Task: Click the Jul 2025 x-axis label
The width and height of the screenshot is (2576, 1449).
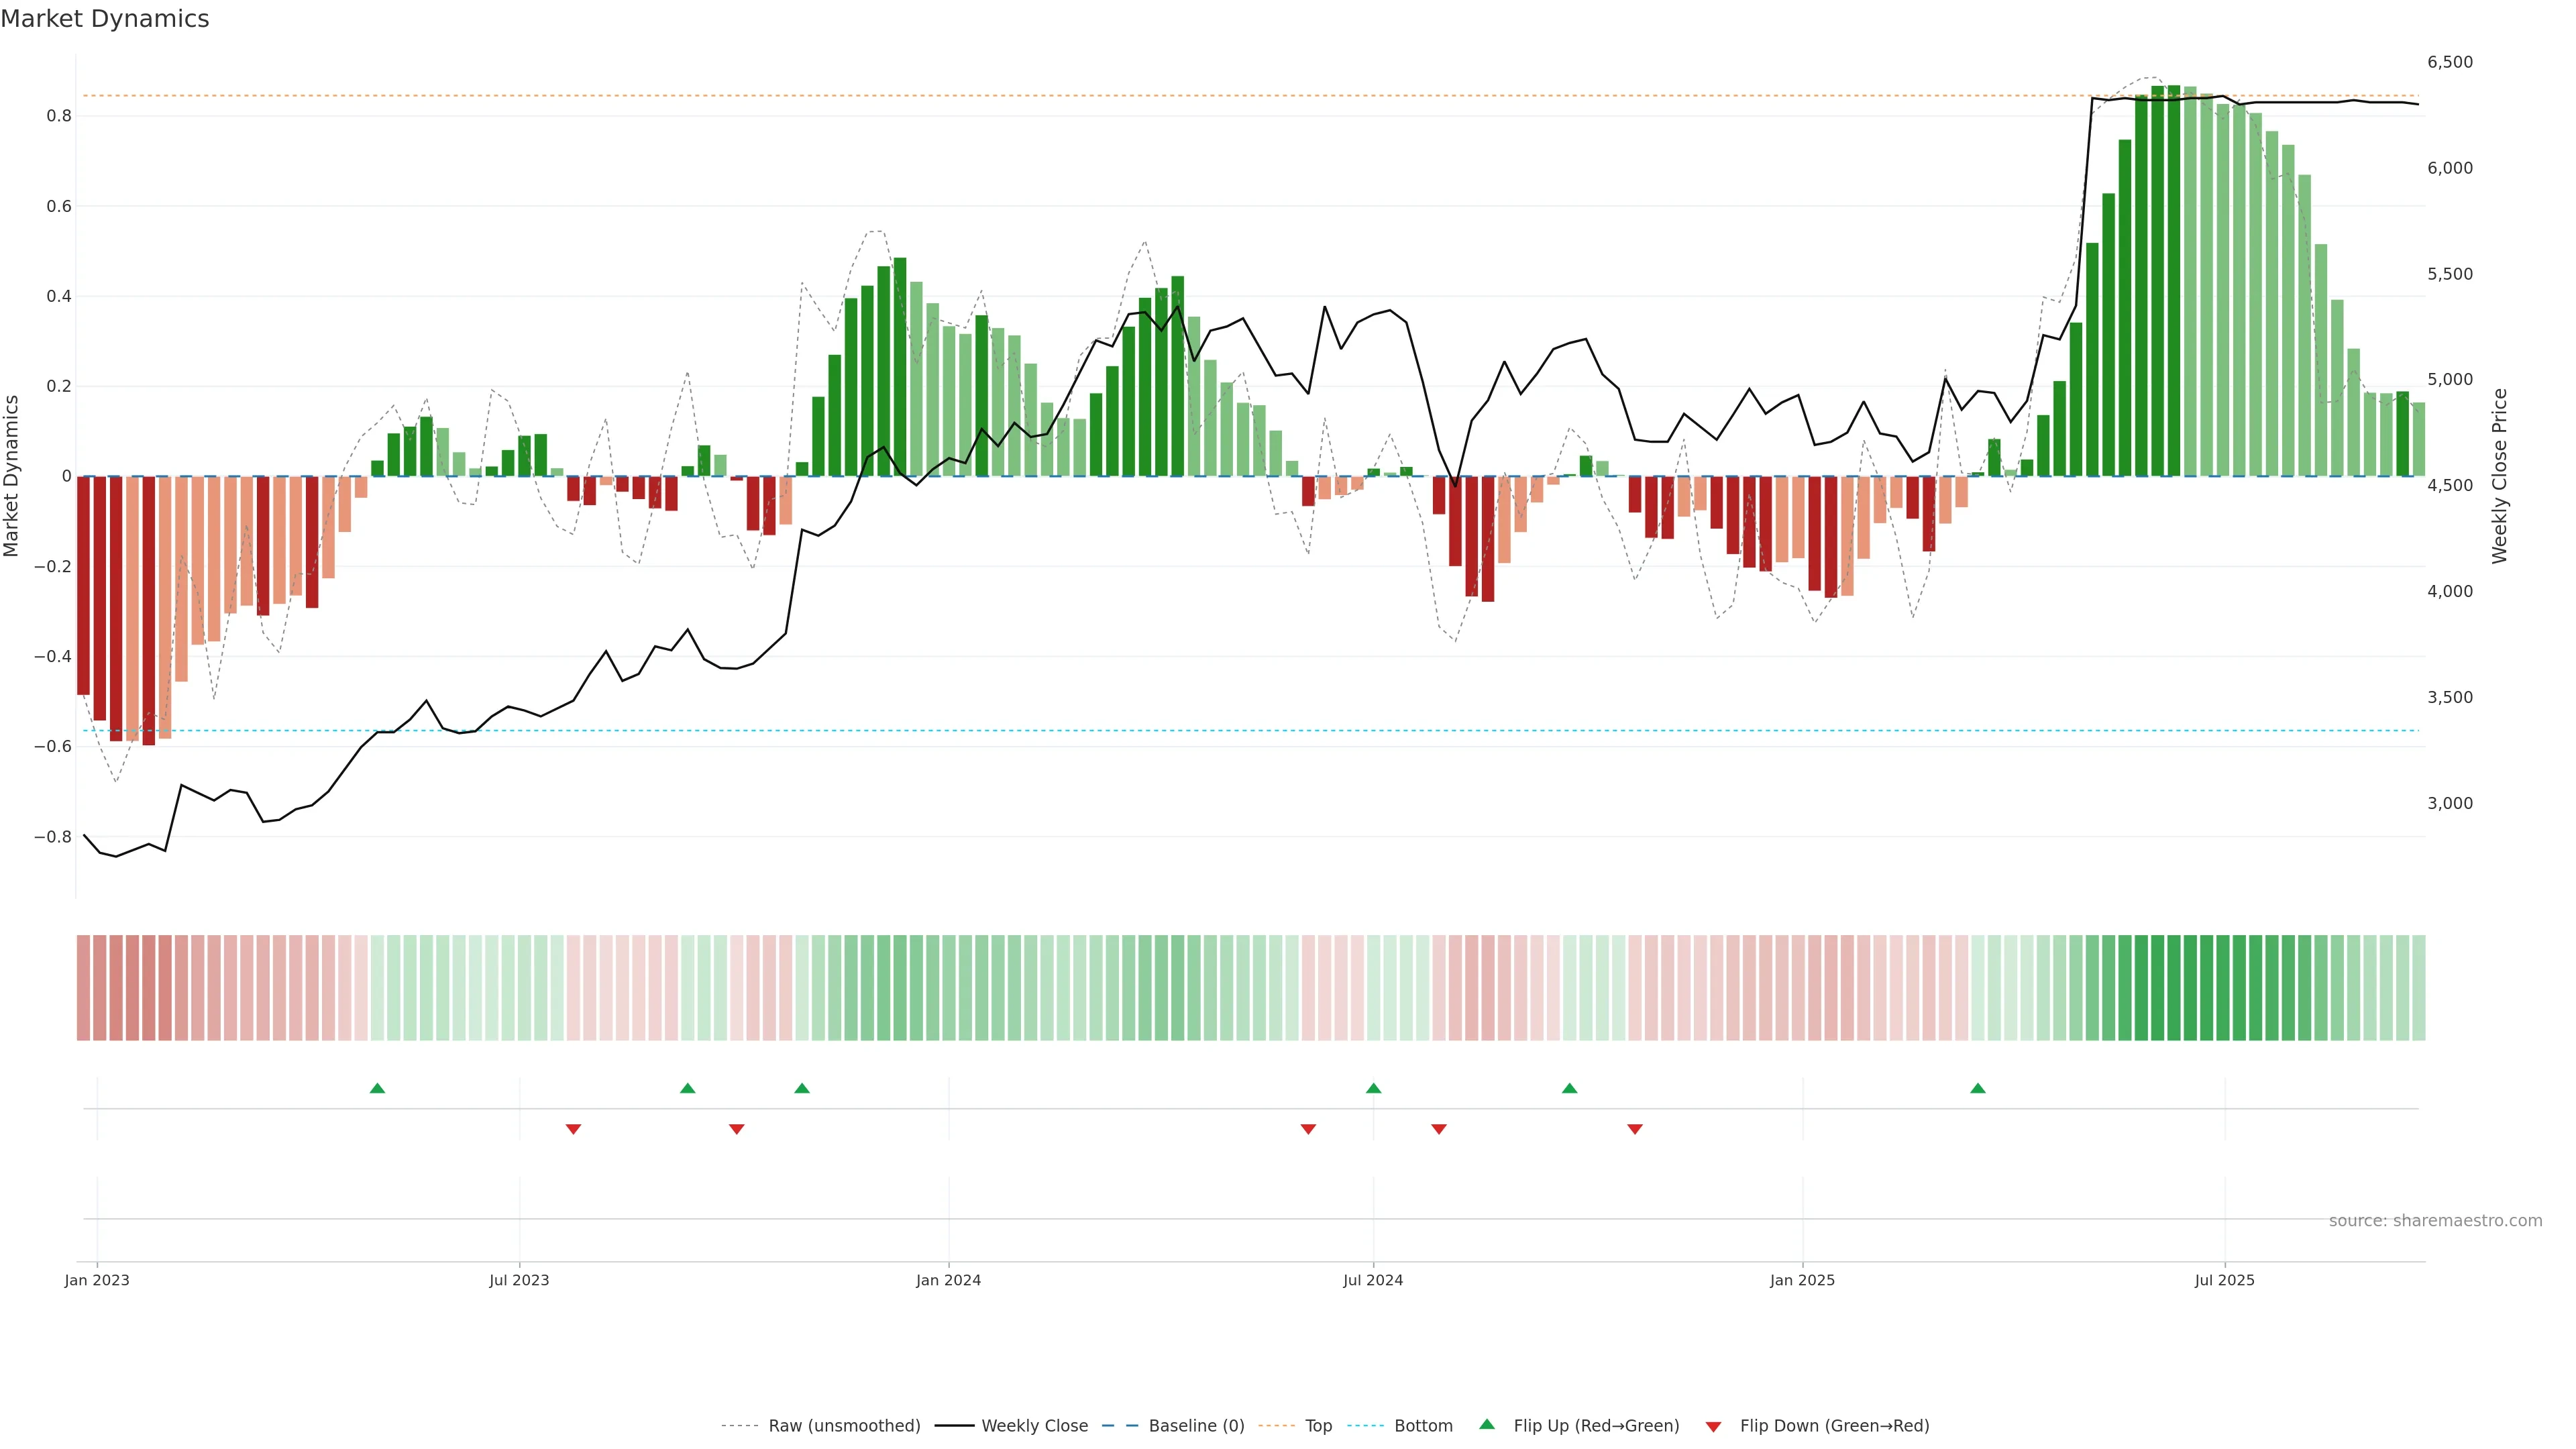Action: point(2224,1280)
